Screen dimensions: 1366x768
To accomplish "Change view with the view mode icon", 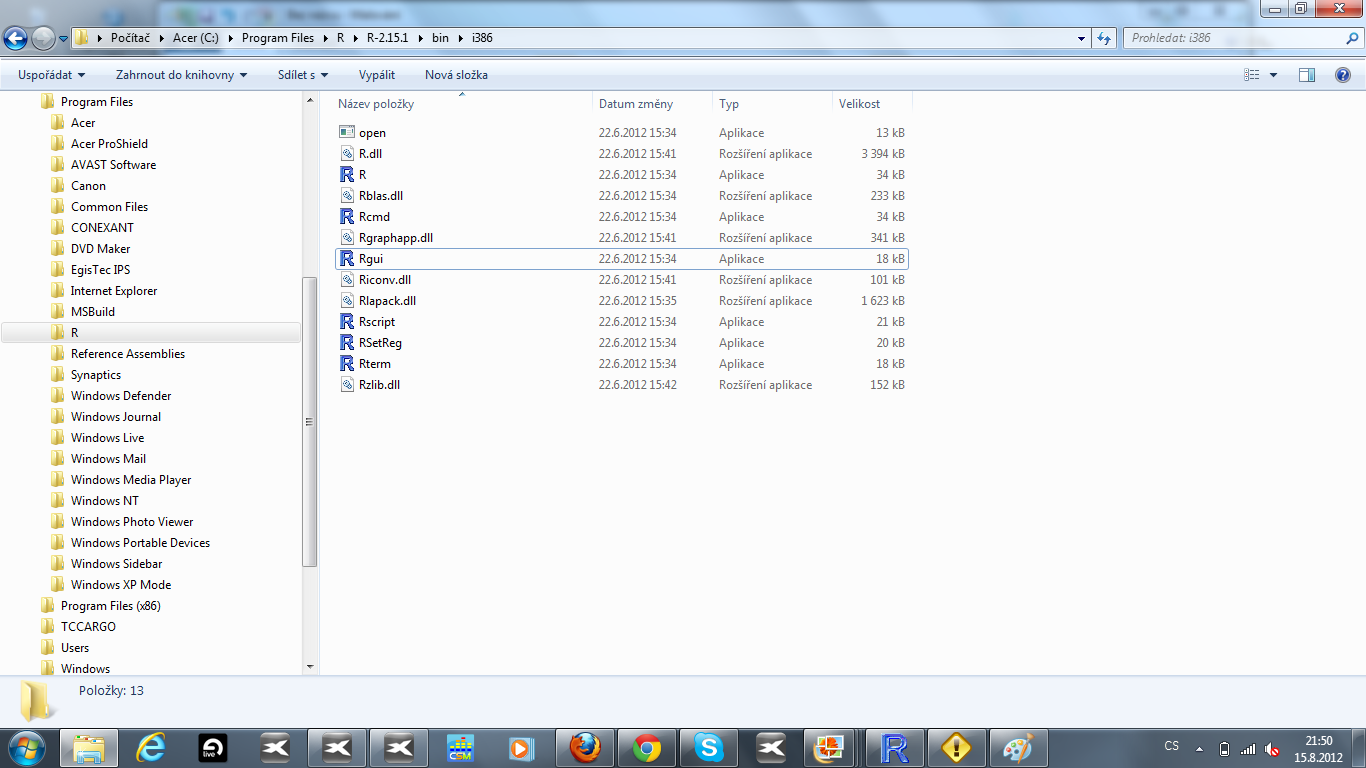I will (1251, 75).
